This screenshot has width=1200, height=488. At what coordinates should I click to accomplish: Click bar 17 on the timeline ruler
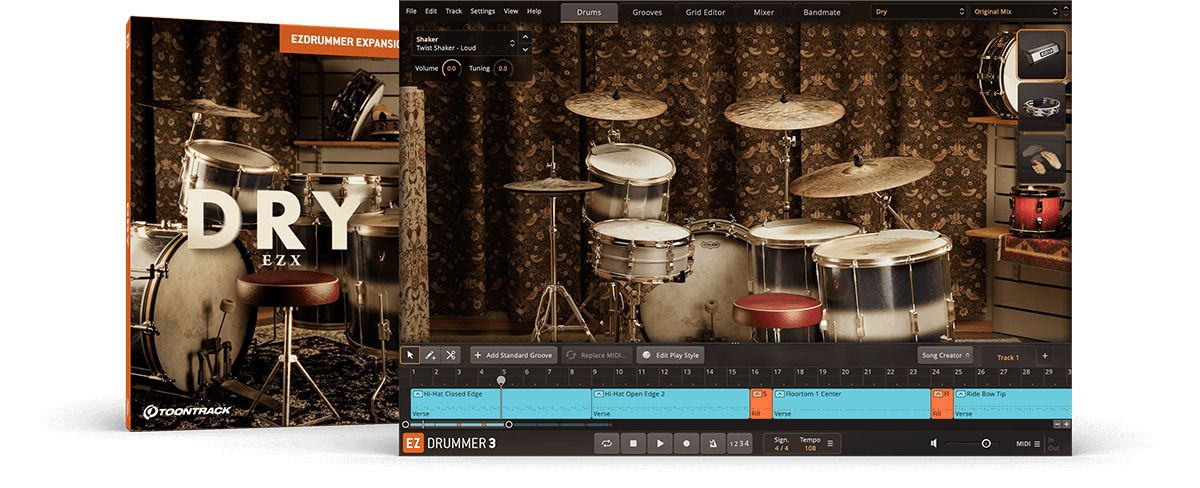pos(778,371)
